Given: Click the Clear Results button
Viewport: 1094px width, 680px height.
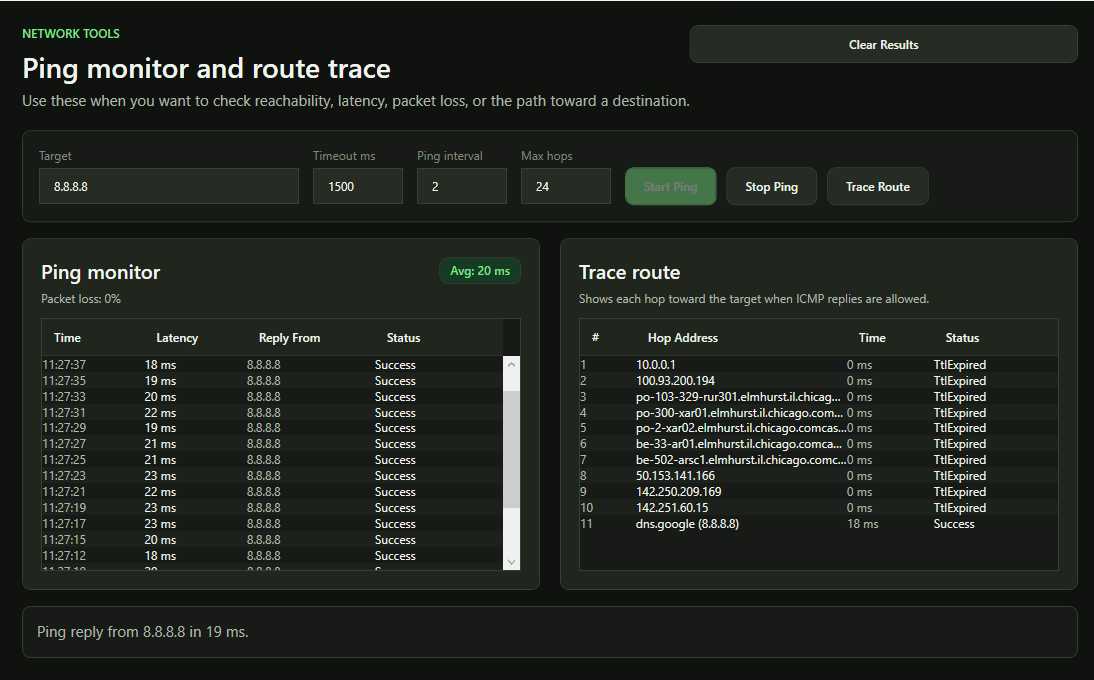Looking at the screenshot, I should point(883,45).
